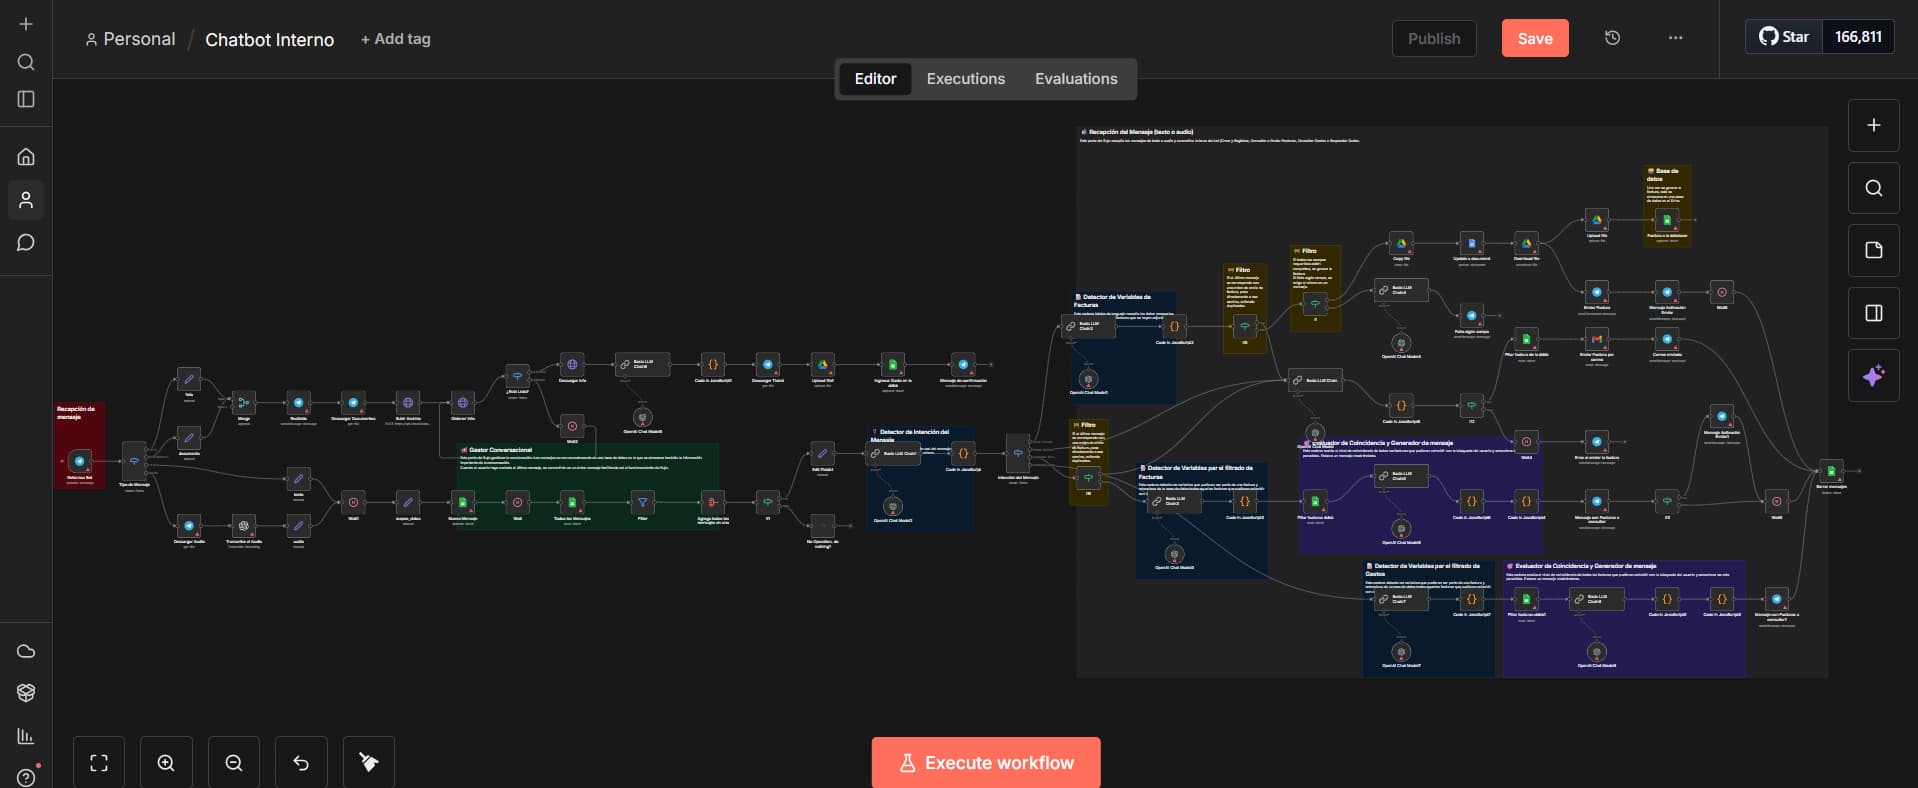The height and width of the screenshot is (788, 1918).
Task: Select the Borrar mensajes Google Sheets node
Action: click(x=1831, y=471)
